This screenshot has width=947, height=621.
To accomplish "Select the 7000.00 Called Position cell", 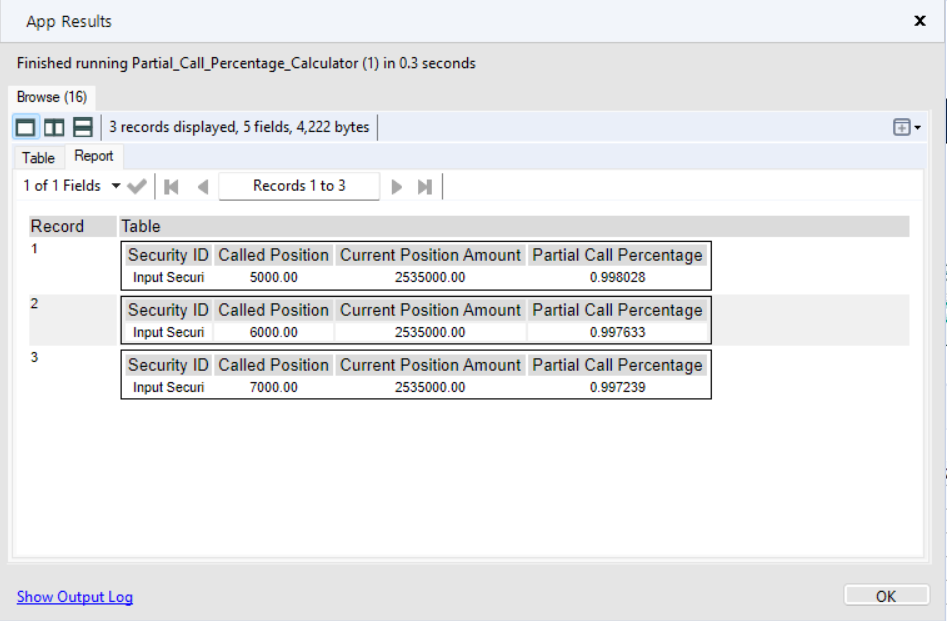I will [273, 387].
